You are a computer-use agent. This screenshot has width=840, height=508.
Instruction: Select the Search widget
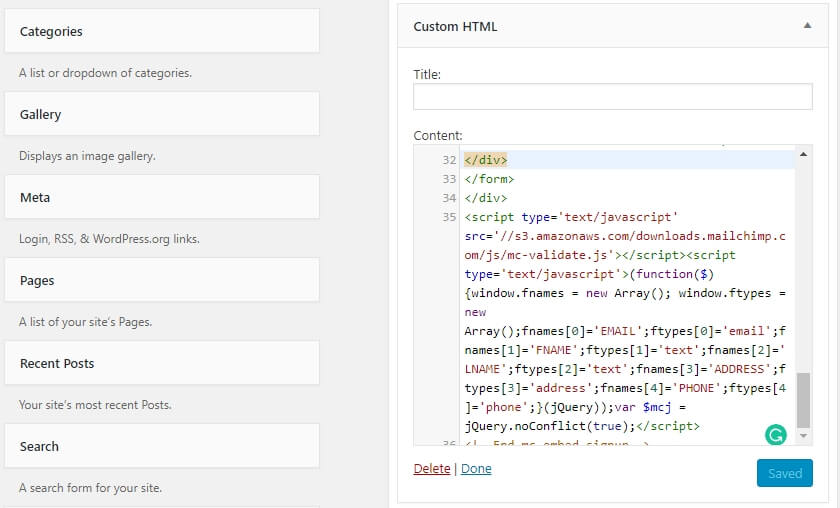pos(162,446)
